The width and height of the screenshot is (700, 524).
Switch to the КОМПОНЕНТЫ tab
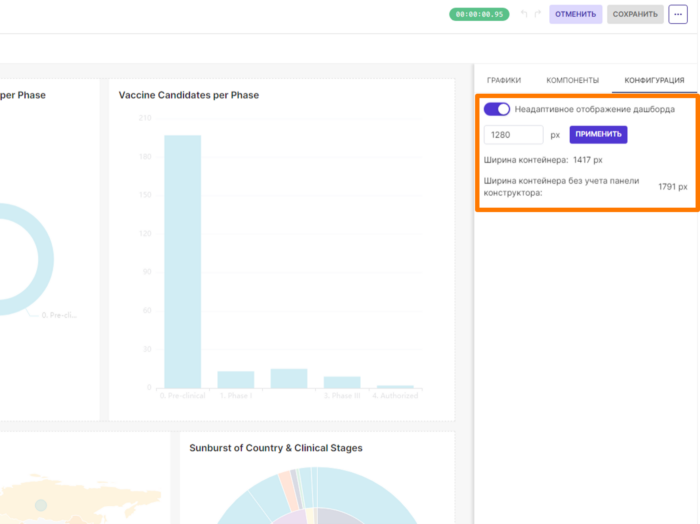pyautogui.click(x=572, y=80)
